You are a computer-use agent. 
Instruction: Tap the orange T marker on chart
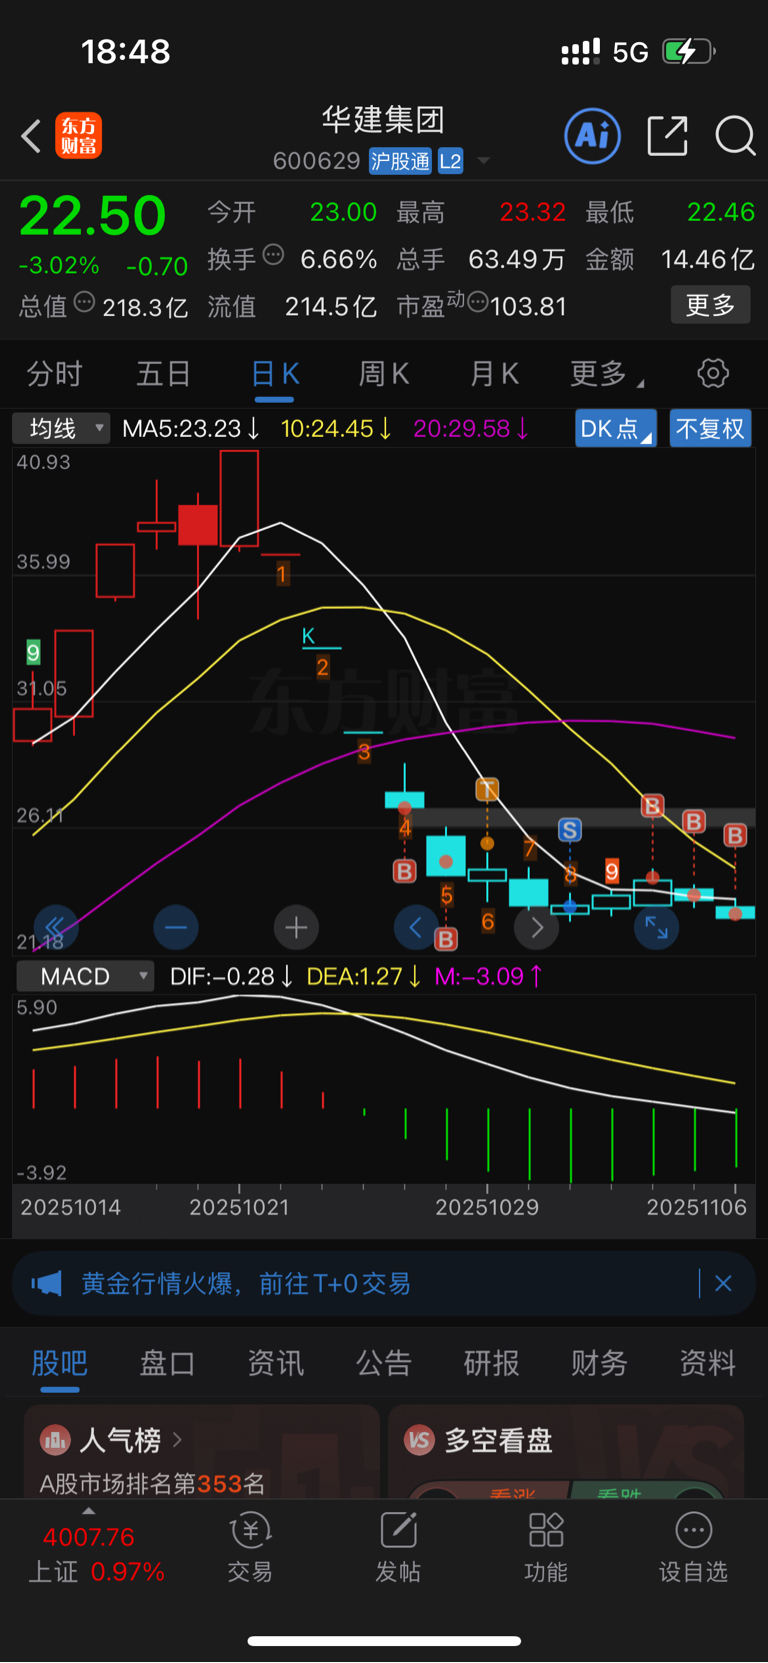tap(487, 790)
